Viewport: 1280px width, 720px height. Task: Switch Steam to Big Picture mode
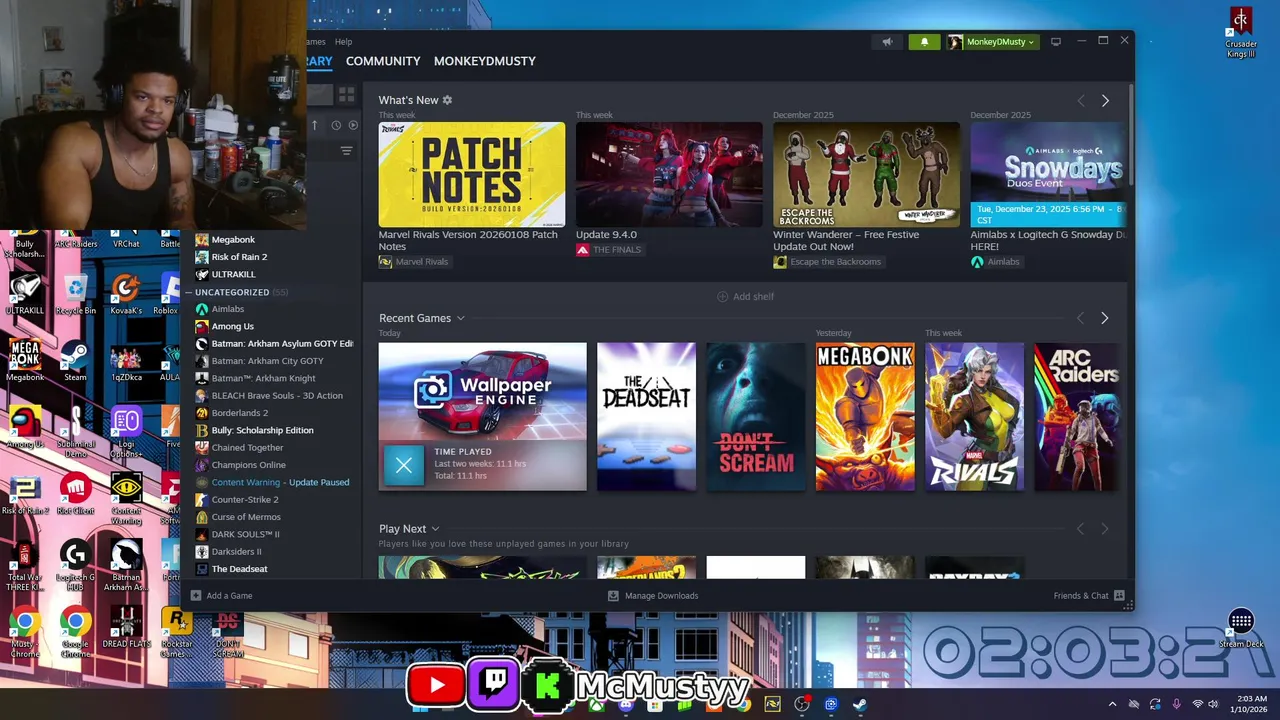click(x=1055, y=42)
